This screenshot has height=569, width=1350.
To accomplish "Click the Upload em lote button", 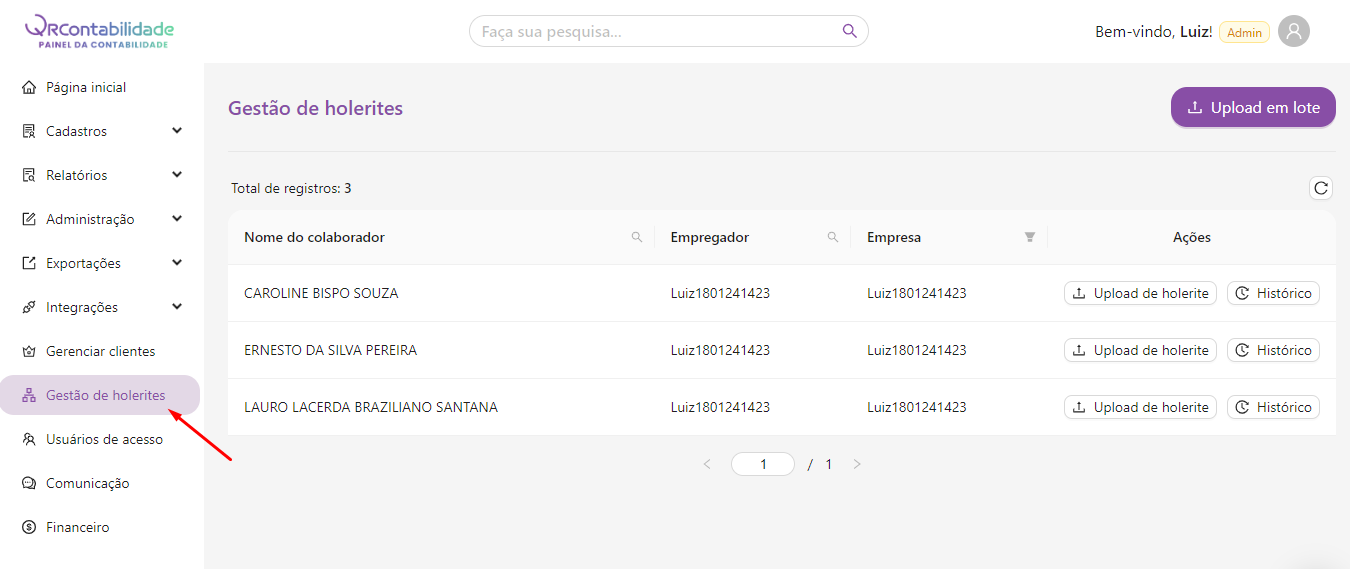I will [x=1253, y=108].
